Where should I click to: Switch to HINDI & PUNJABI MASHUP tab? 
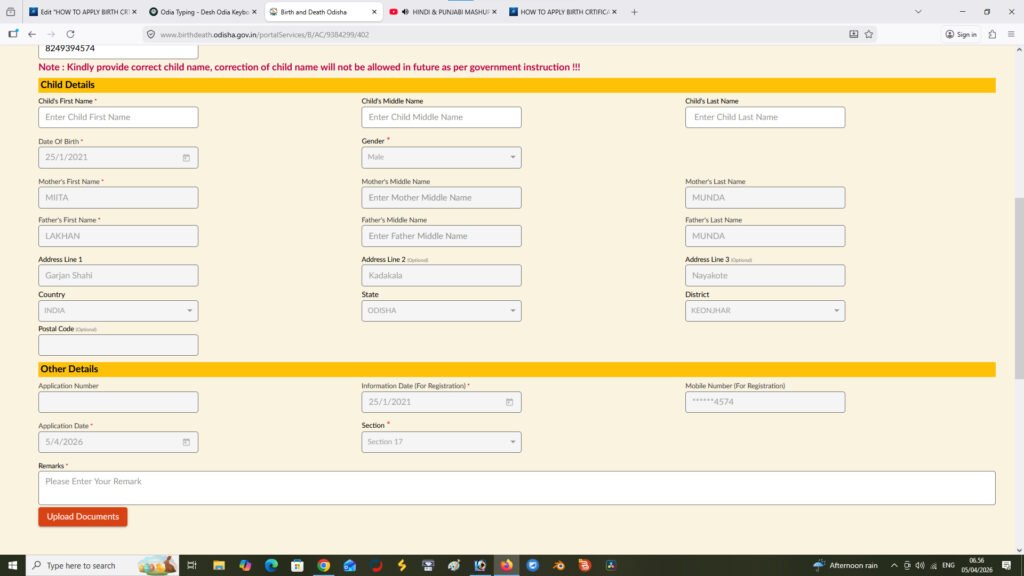[x=443, y=12]
